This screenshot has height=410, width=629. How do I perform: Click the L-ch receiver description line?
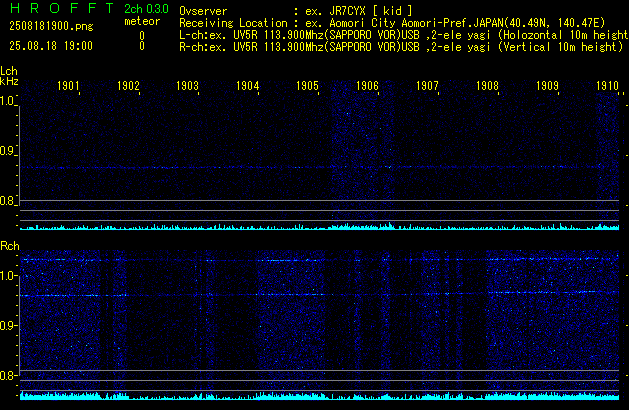(x=404, y=35)
